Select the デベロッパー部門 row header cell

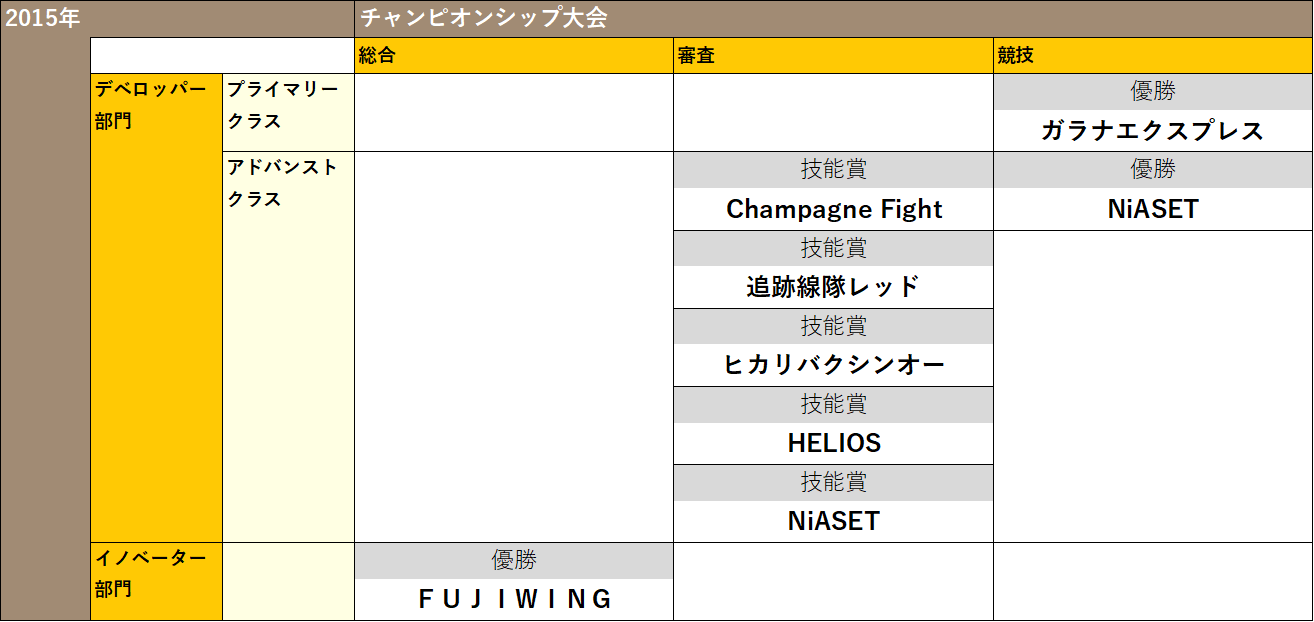click(156, 105)
